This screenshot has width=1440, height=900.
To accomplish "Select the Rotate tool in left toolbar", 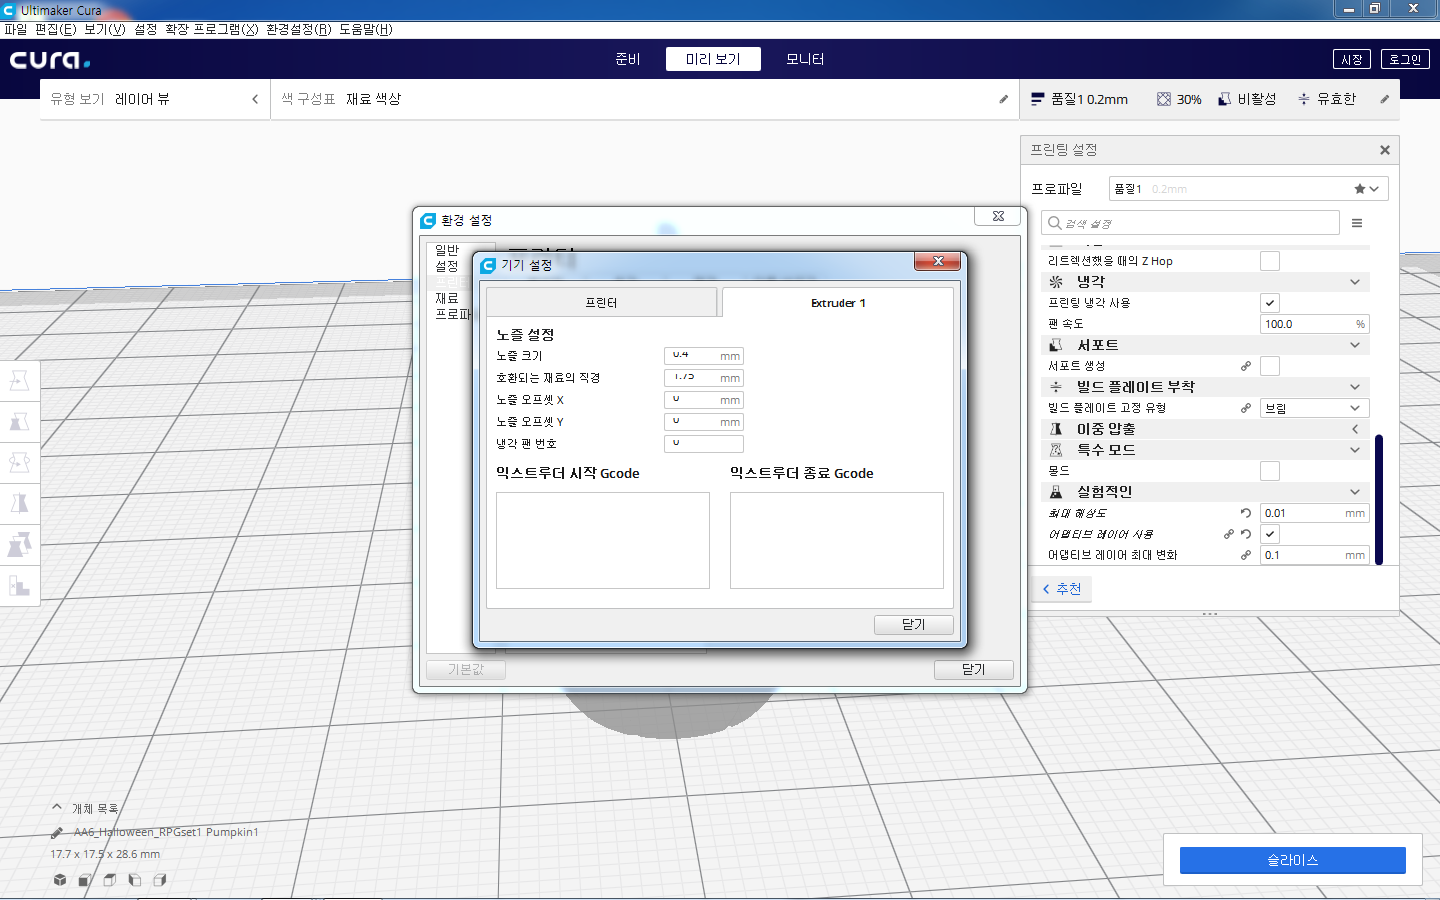I will click(19, 462).
